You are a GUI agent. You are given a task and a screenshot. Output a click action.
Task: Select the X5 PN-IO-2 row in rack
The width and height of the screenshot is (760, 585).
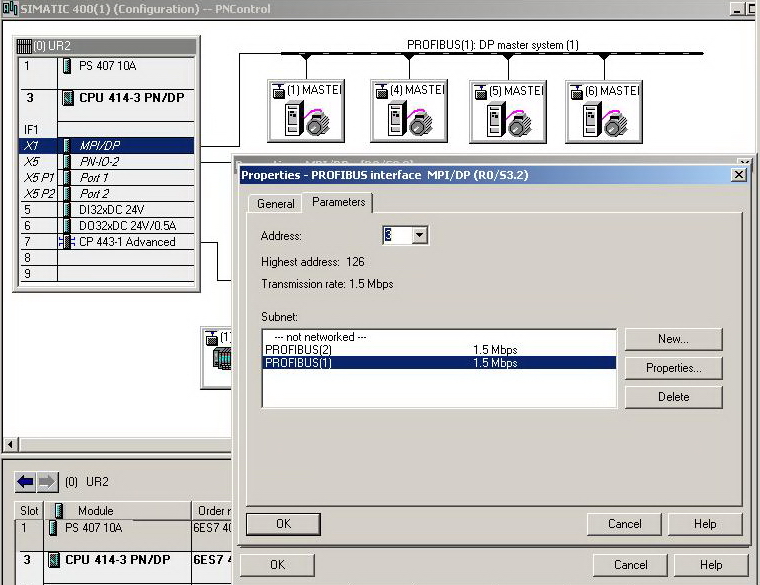point(106,161)
